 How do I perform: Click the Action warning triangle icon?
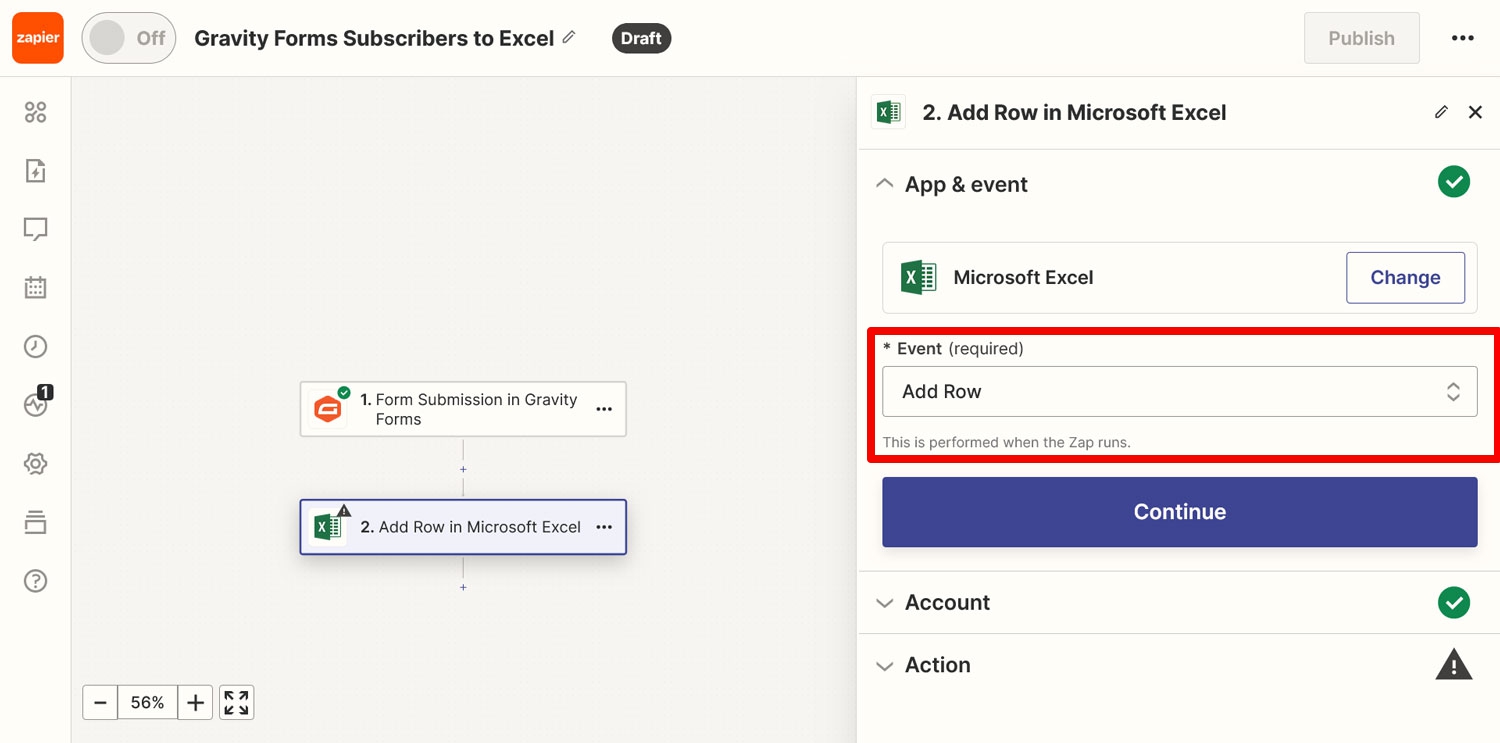1454,664
